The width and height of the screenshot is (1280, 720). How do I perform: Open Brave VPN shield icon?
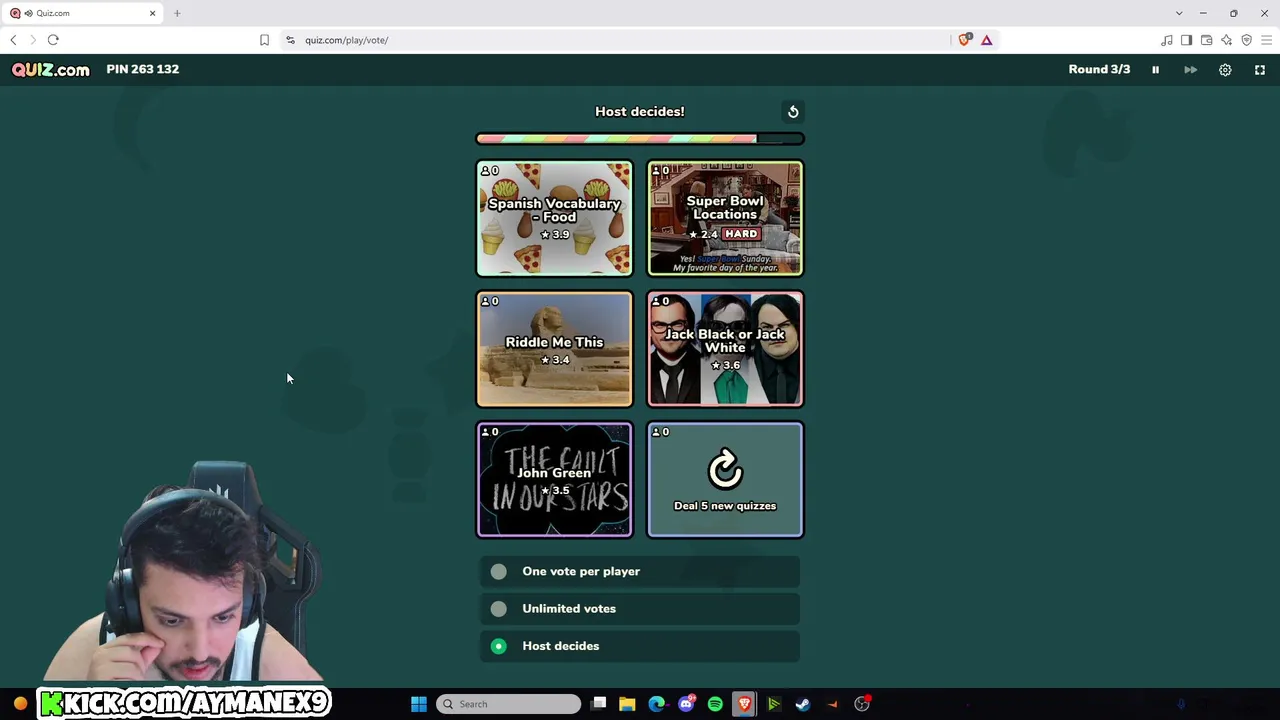[x=1246, y=40]
